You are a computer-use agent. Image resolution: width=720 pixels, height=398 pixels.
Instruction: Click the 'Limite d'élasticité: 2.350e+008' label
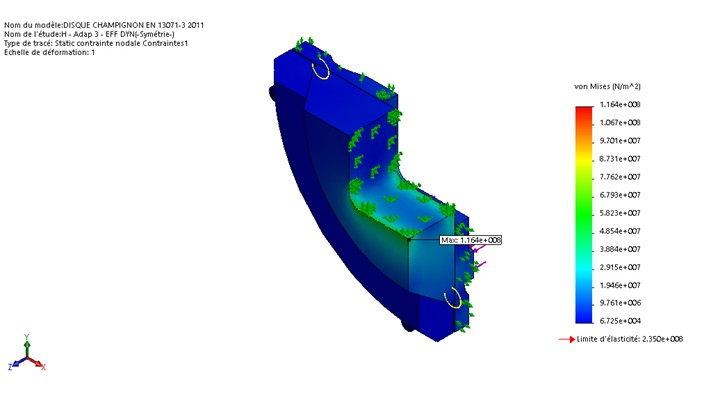630,339
